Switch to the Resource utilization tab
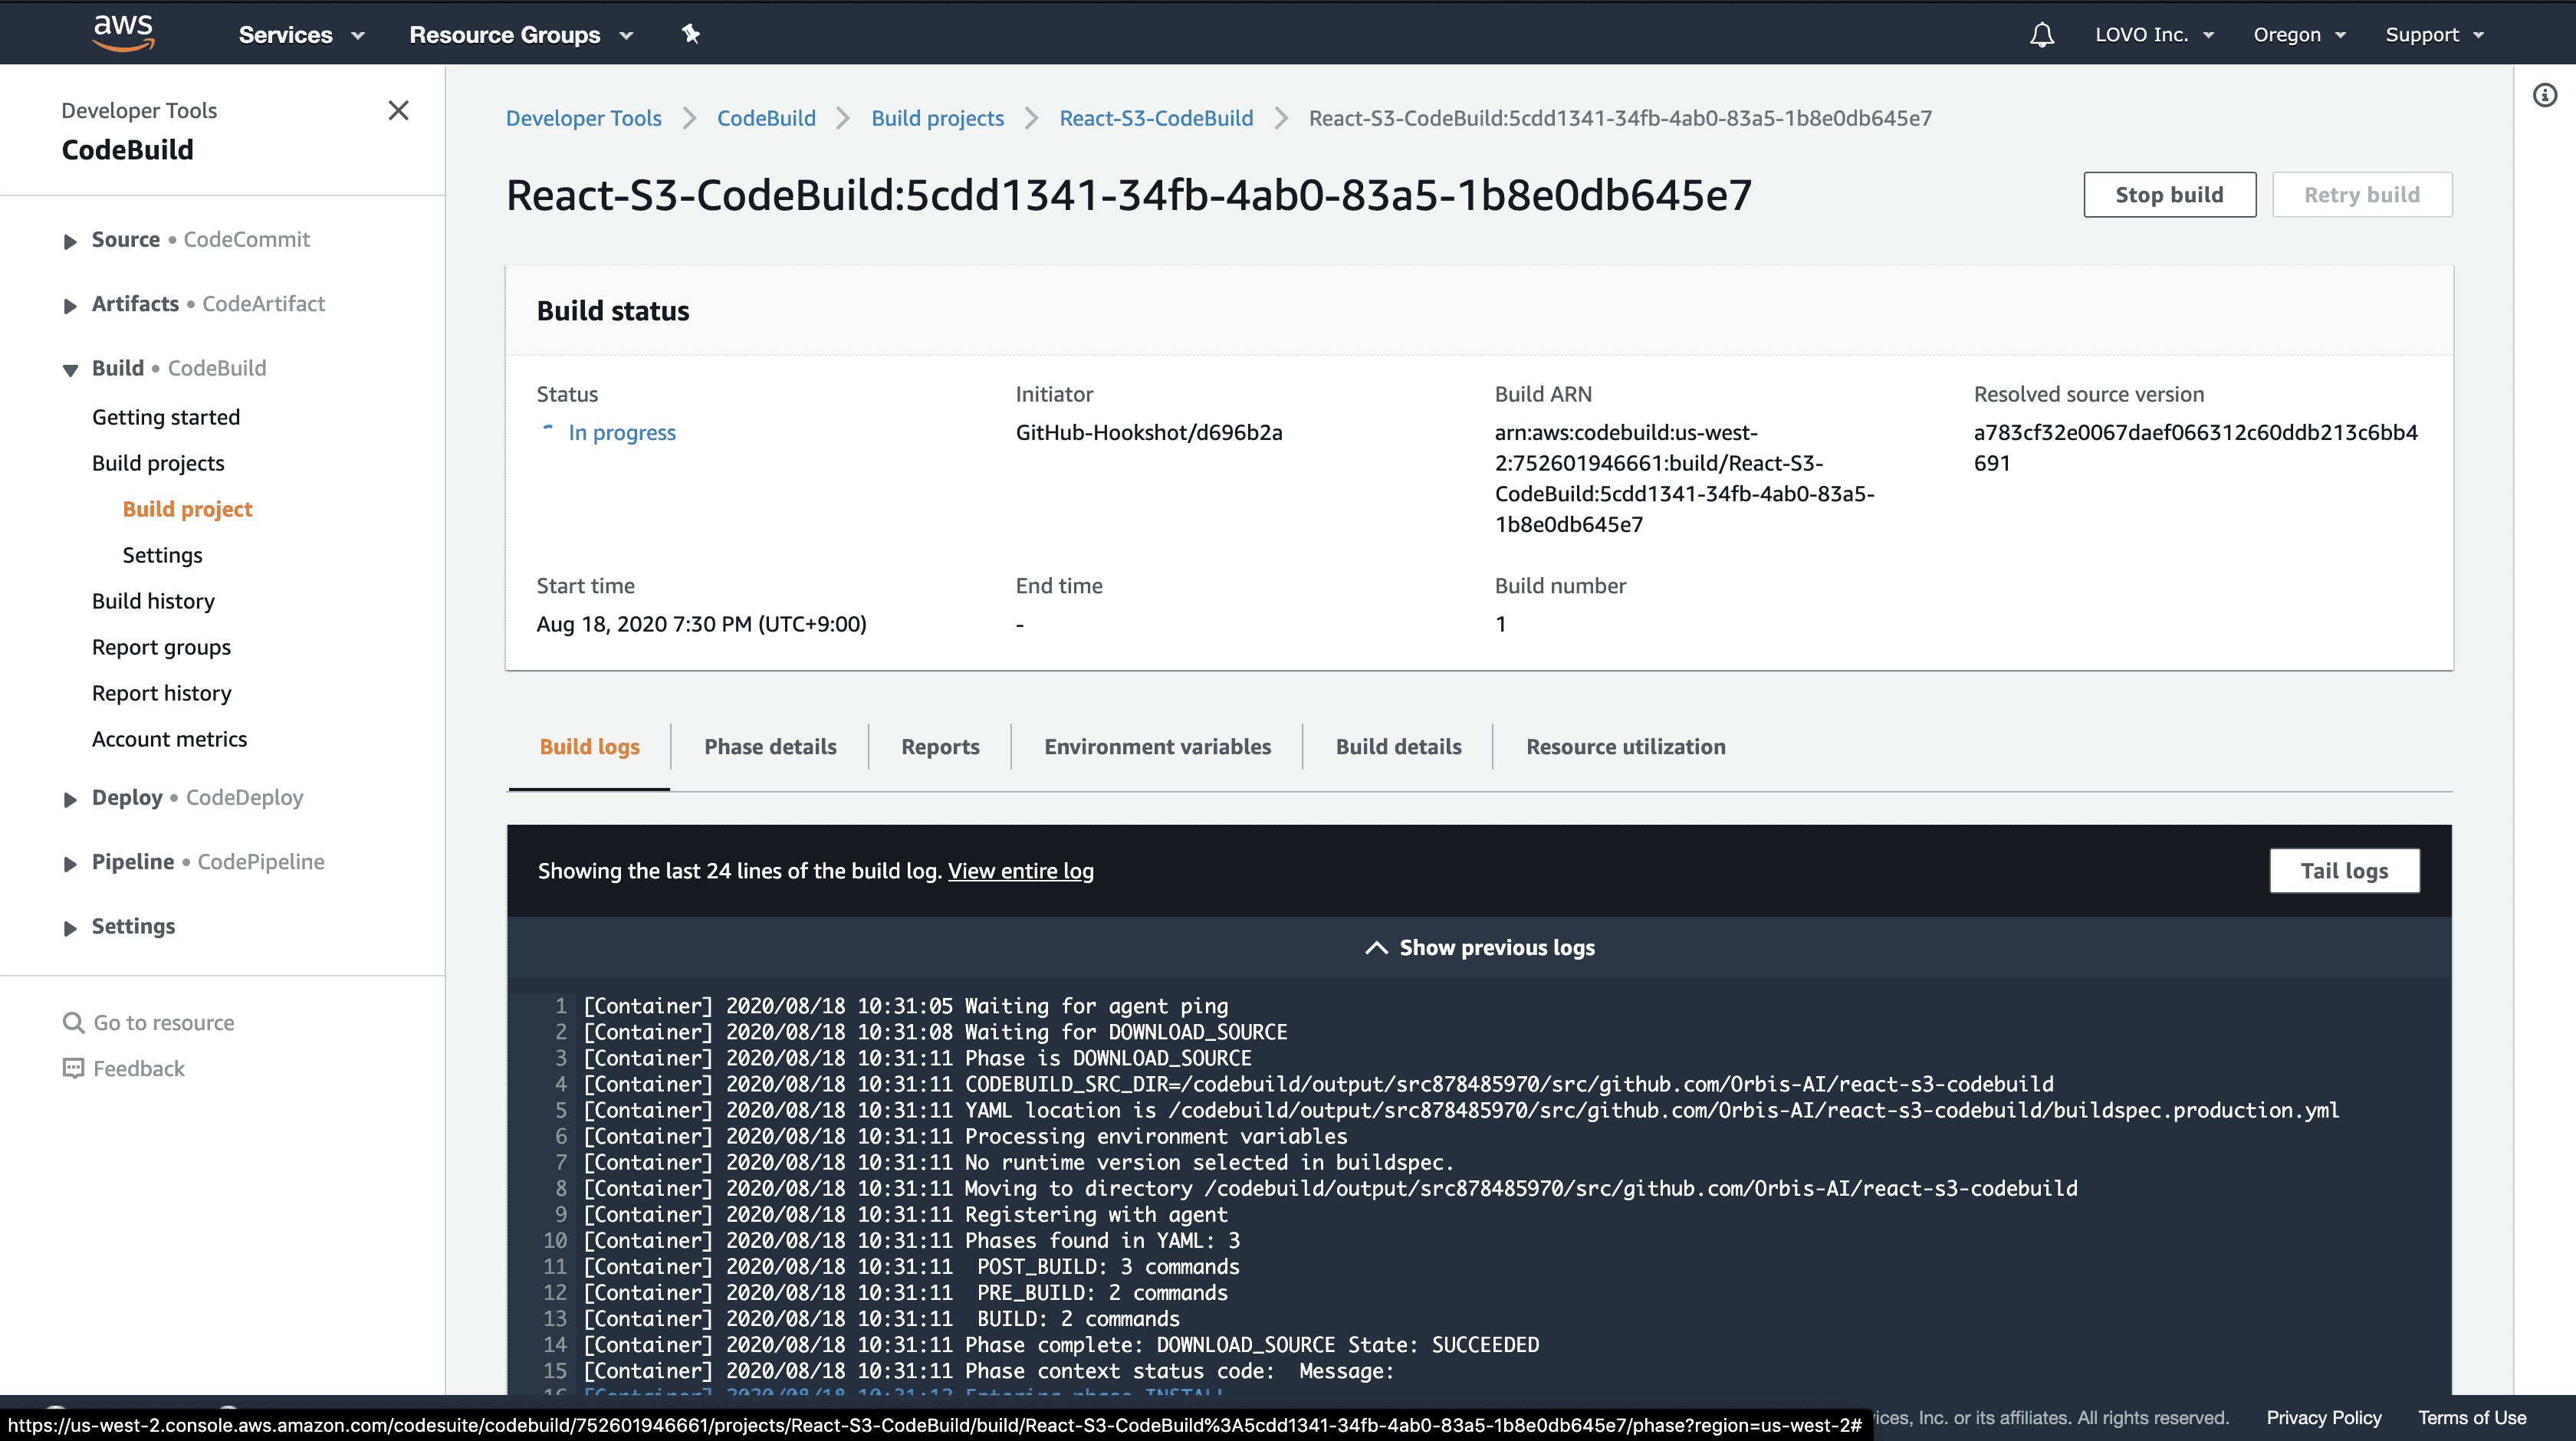Viewport: 2576px width, 1441px height. (1625, 747)
